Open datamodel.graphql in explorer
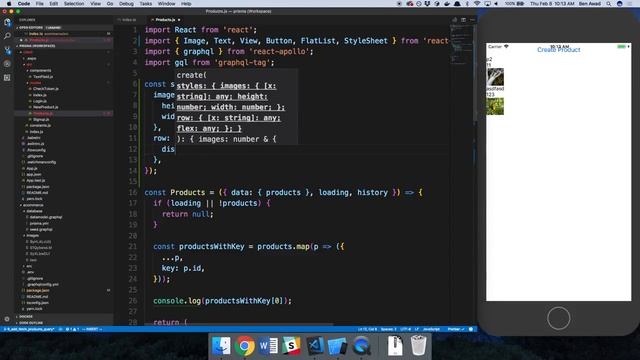This screenshot has width=640, height=360. [x=45, y=217]
